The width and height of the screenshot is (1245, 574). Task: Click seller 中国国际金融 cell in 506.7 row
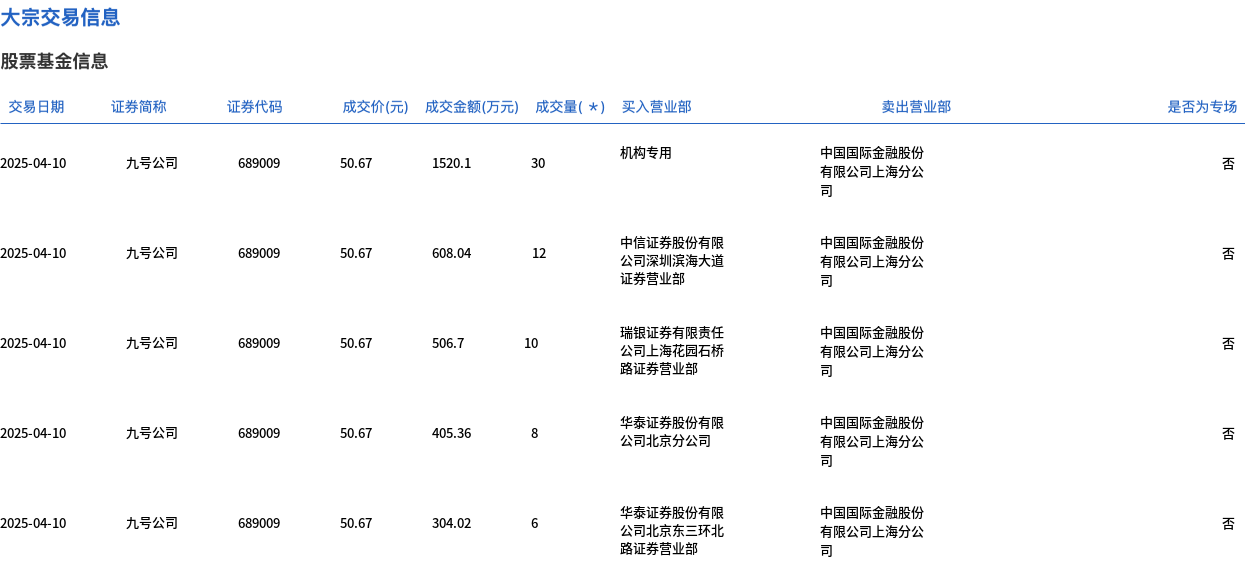[x=872, y=351]
